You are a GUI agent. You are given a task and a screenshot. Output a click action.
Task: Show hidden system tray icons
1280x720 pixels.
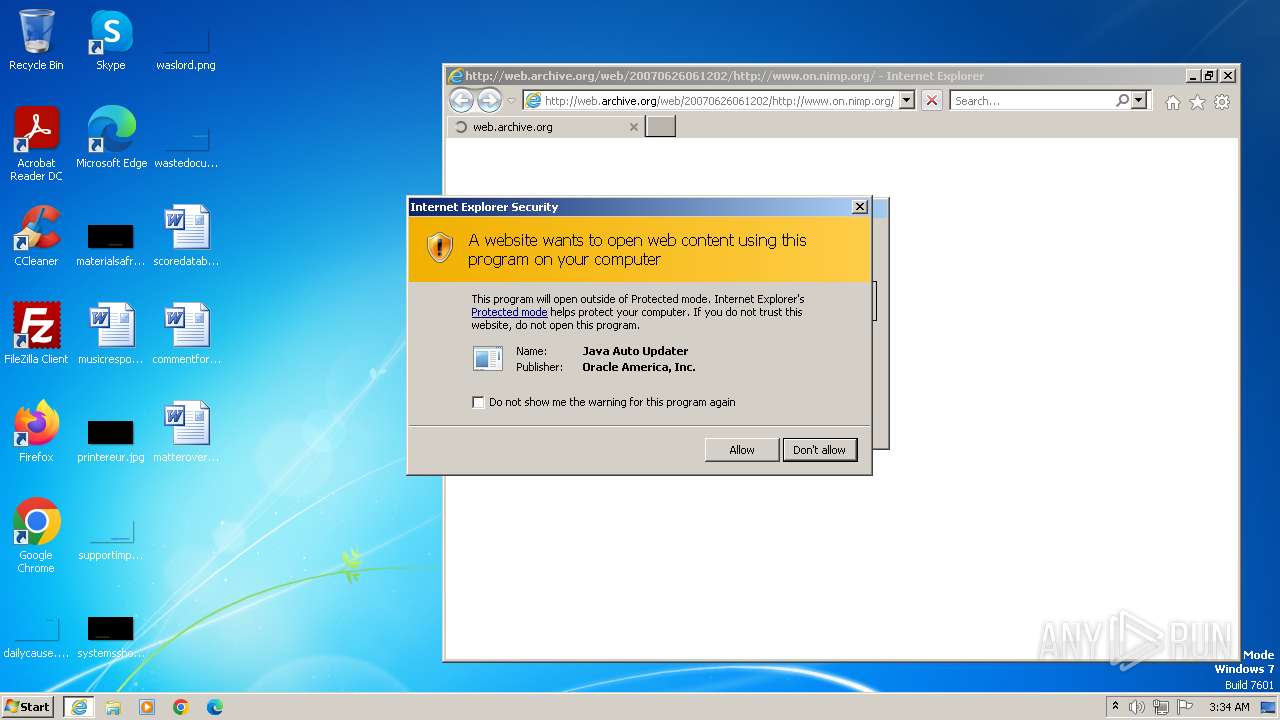tap(1115, 707)
